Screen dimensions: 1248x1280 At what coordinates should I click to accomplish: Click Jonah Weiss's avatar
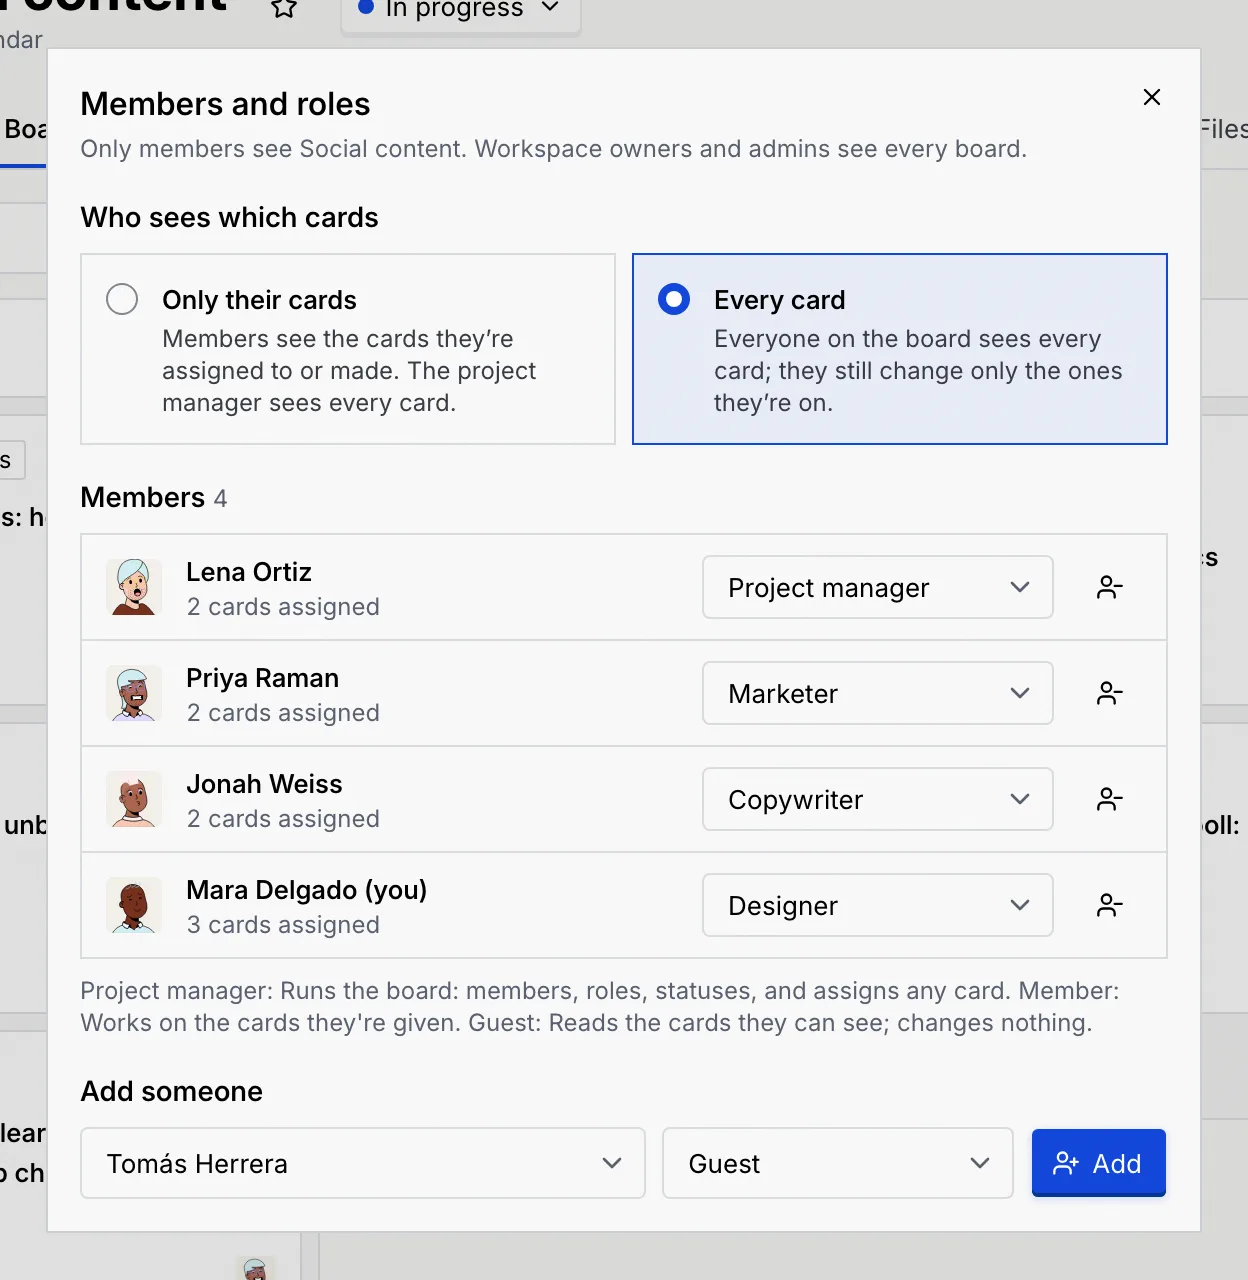coord(134,799)
